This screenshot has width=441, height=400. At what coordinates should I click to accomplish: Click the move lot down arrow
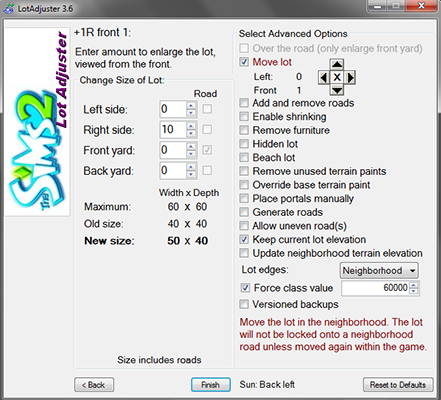click(x=337, y=90)
